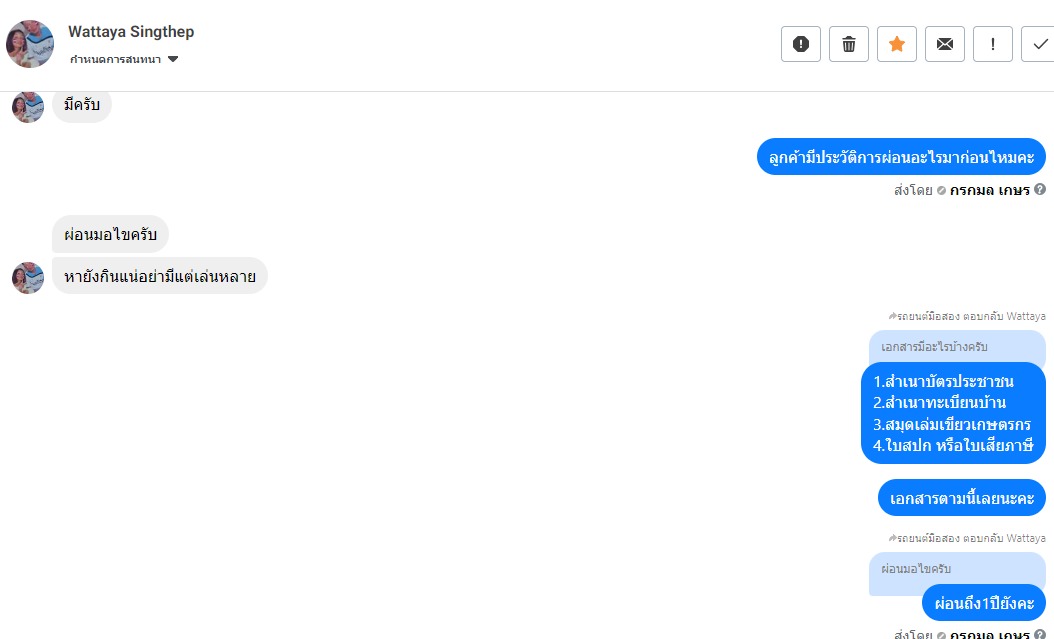This screenshot has height=639, width=1054.
Task: Click the 'ผ่อนถึง1ปียังคะ' sent message
Action: point(983,603)
